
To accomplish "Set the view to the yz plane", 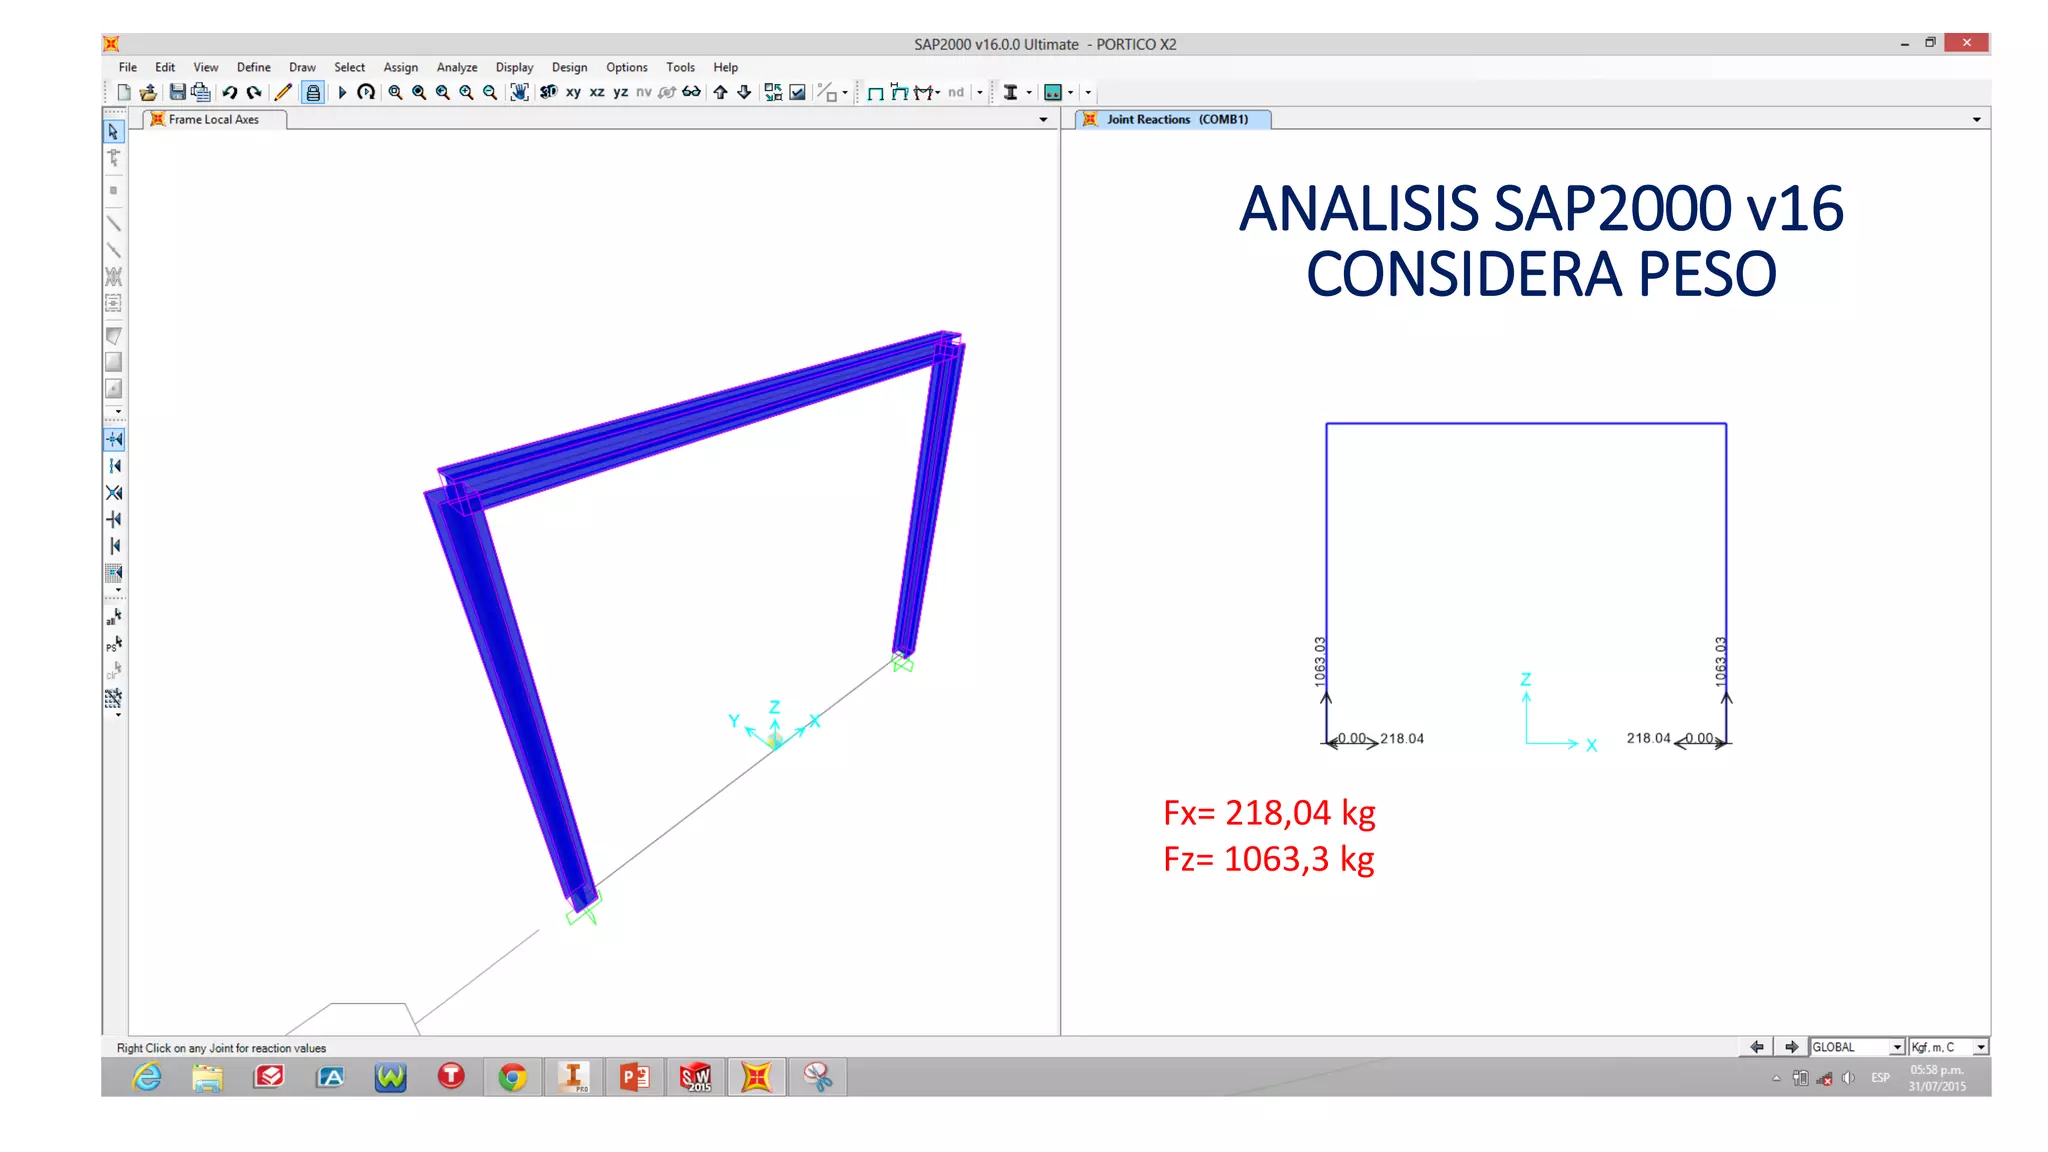I will (x=621, y=92).
